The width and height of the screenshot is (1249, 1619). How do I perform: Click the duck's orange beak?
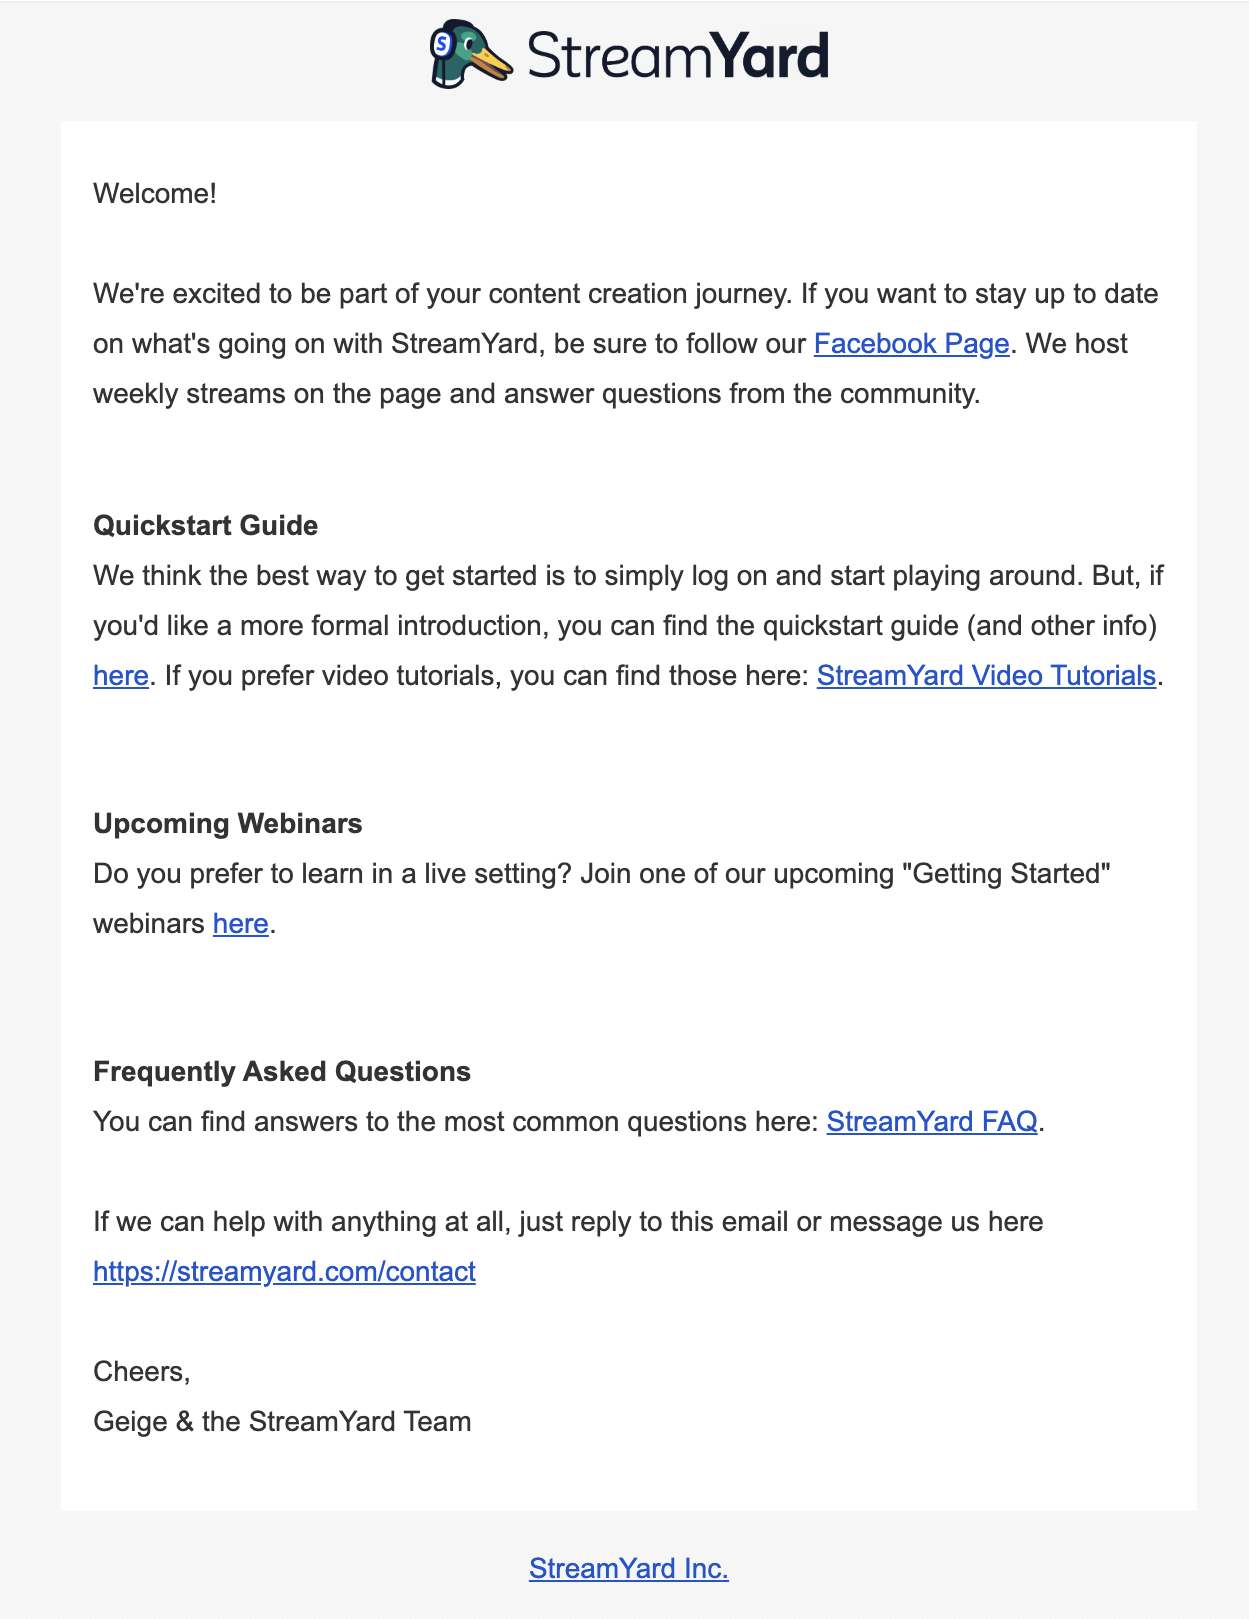coord(490,65)
